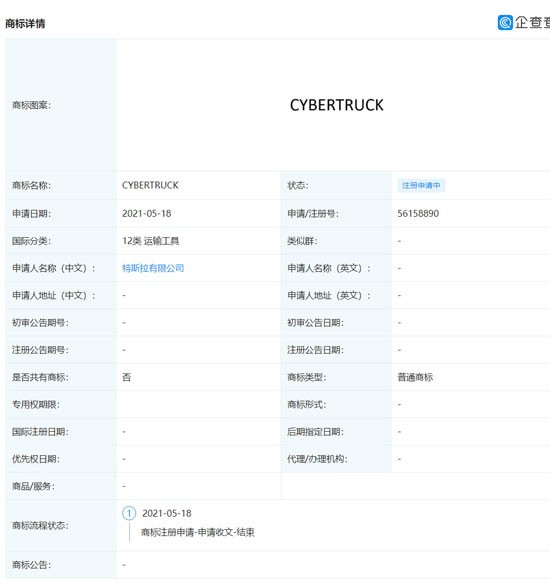
Task: Click the timeline date 2021-05-18
Action: (x=167, y=513)
